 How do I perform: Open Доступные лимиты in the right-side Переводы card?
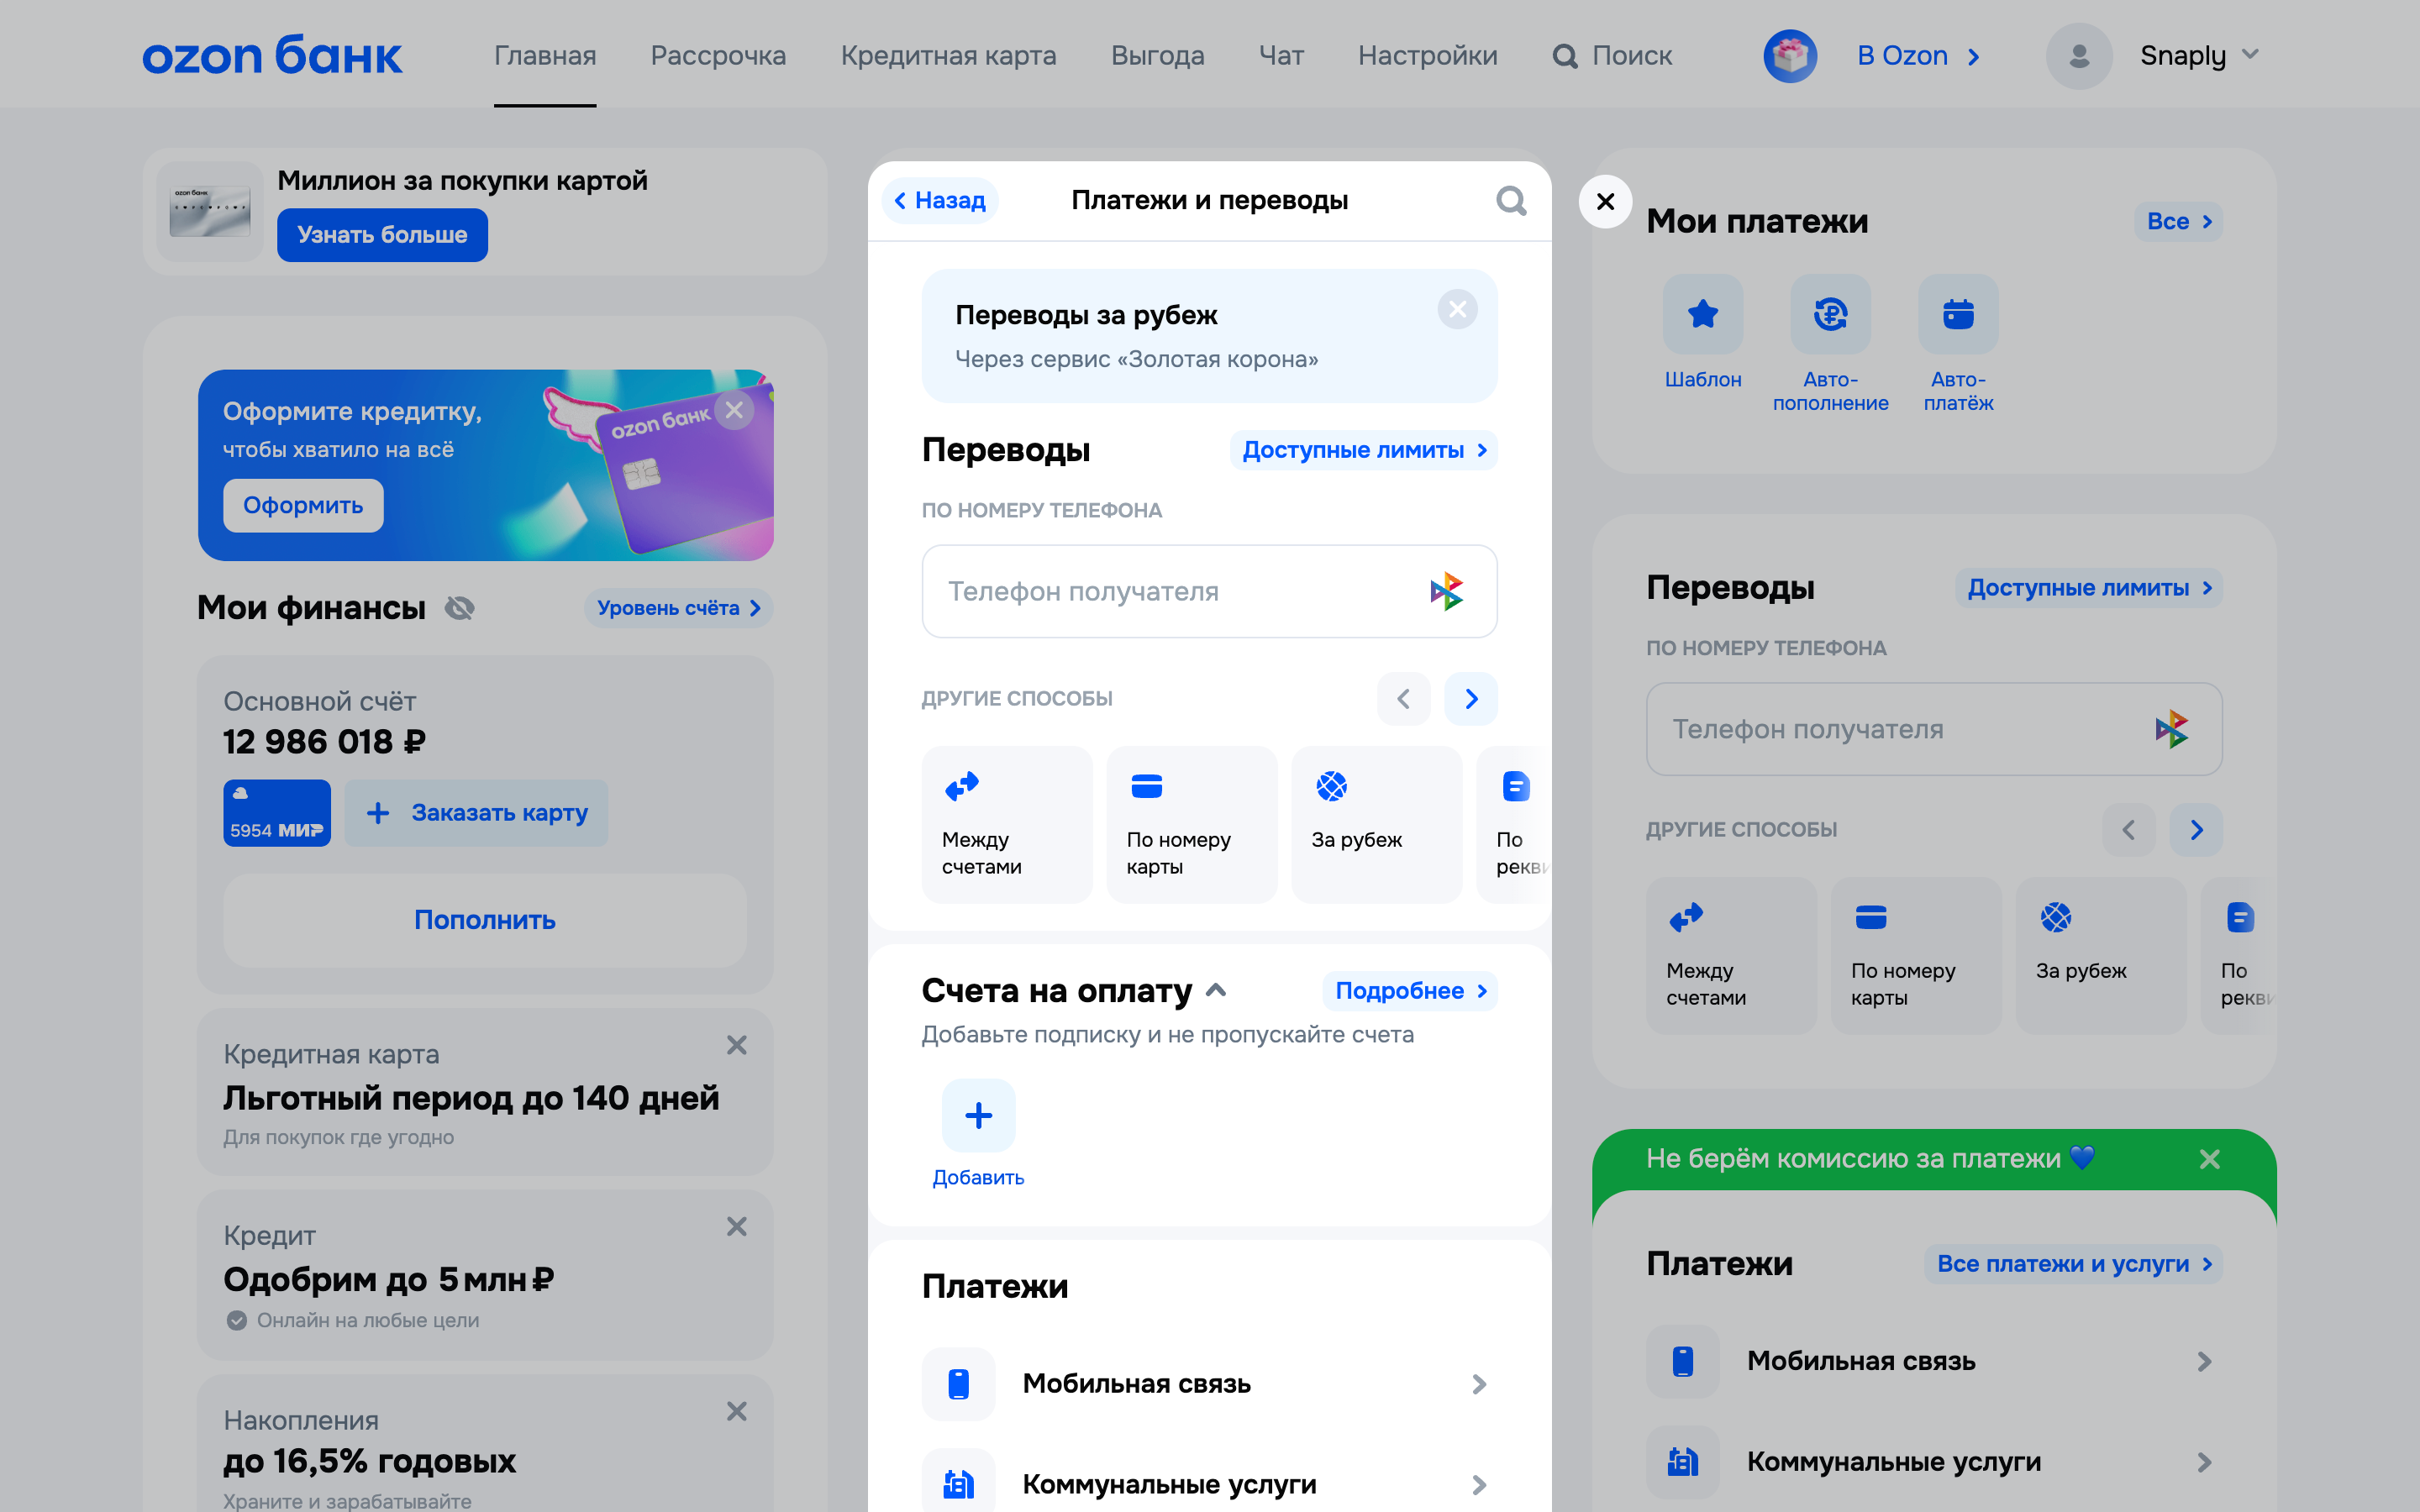coord(2089,588)
